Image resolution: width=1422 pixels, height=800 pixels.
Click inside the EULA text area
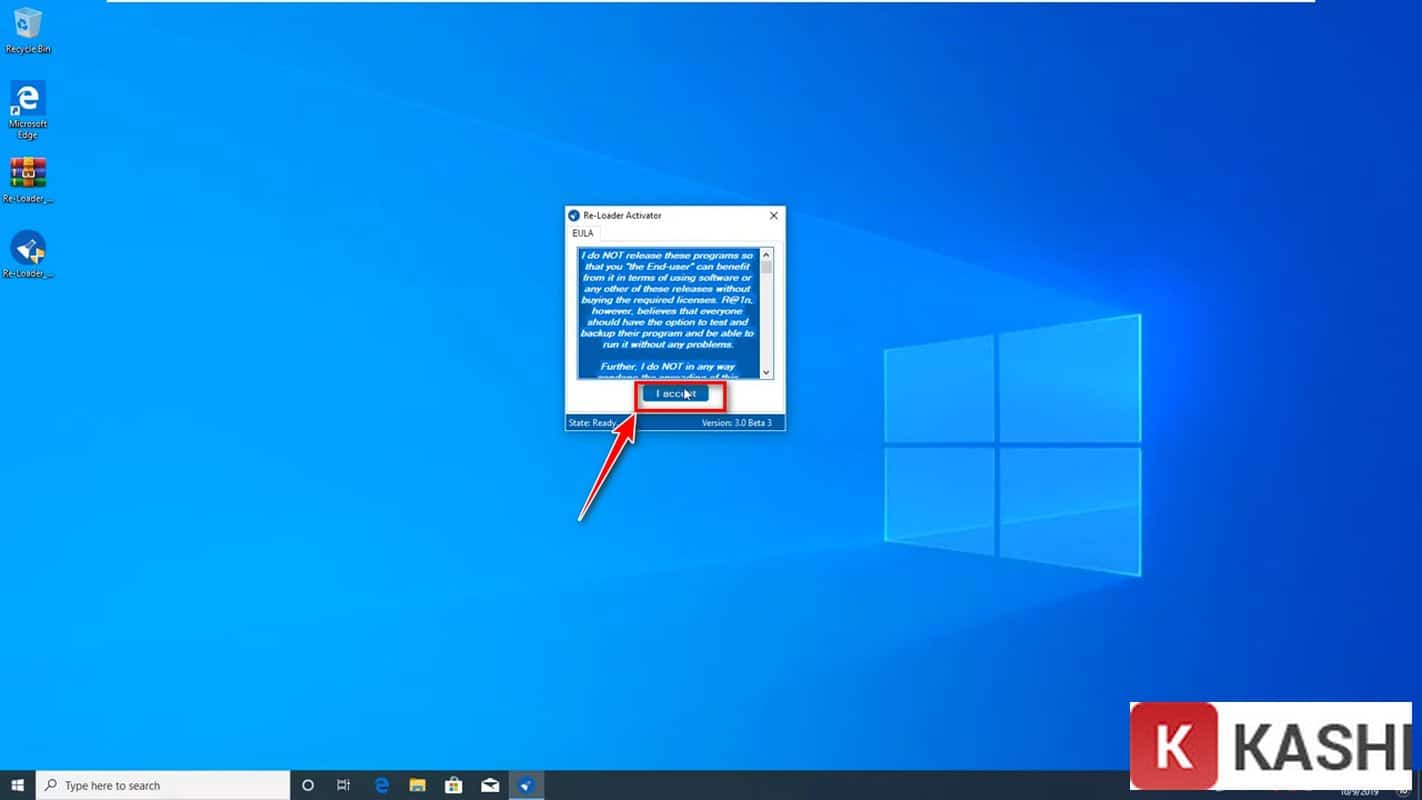(x=668, y=312)
